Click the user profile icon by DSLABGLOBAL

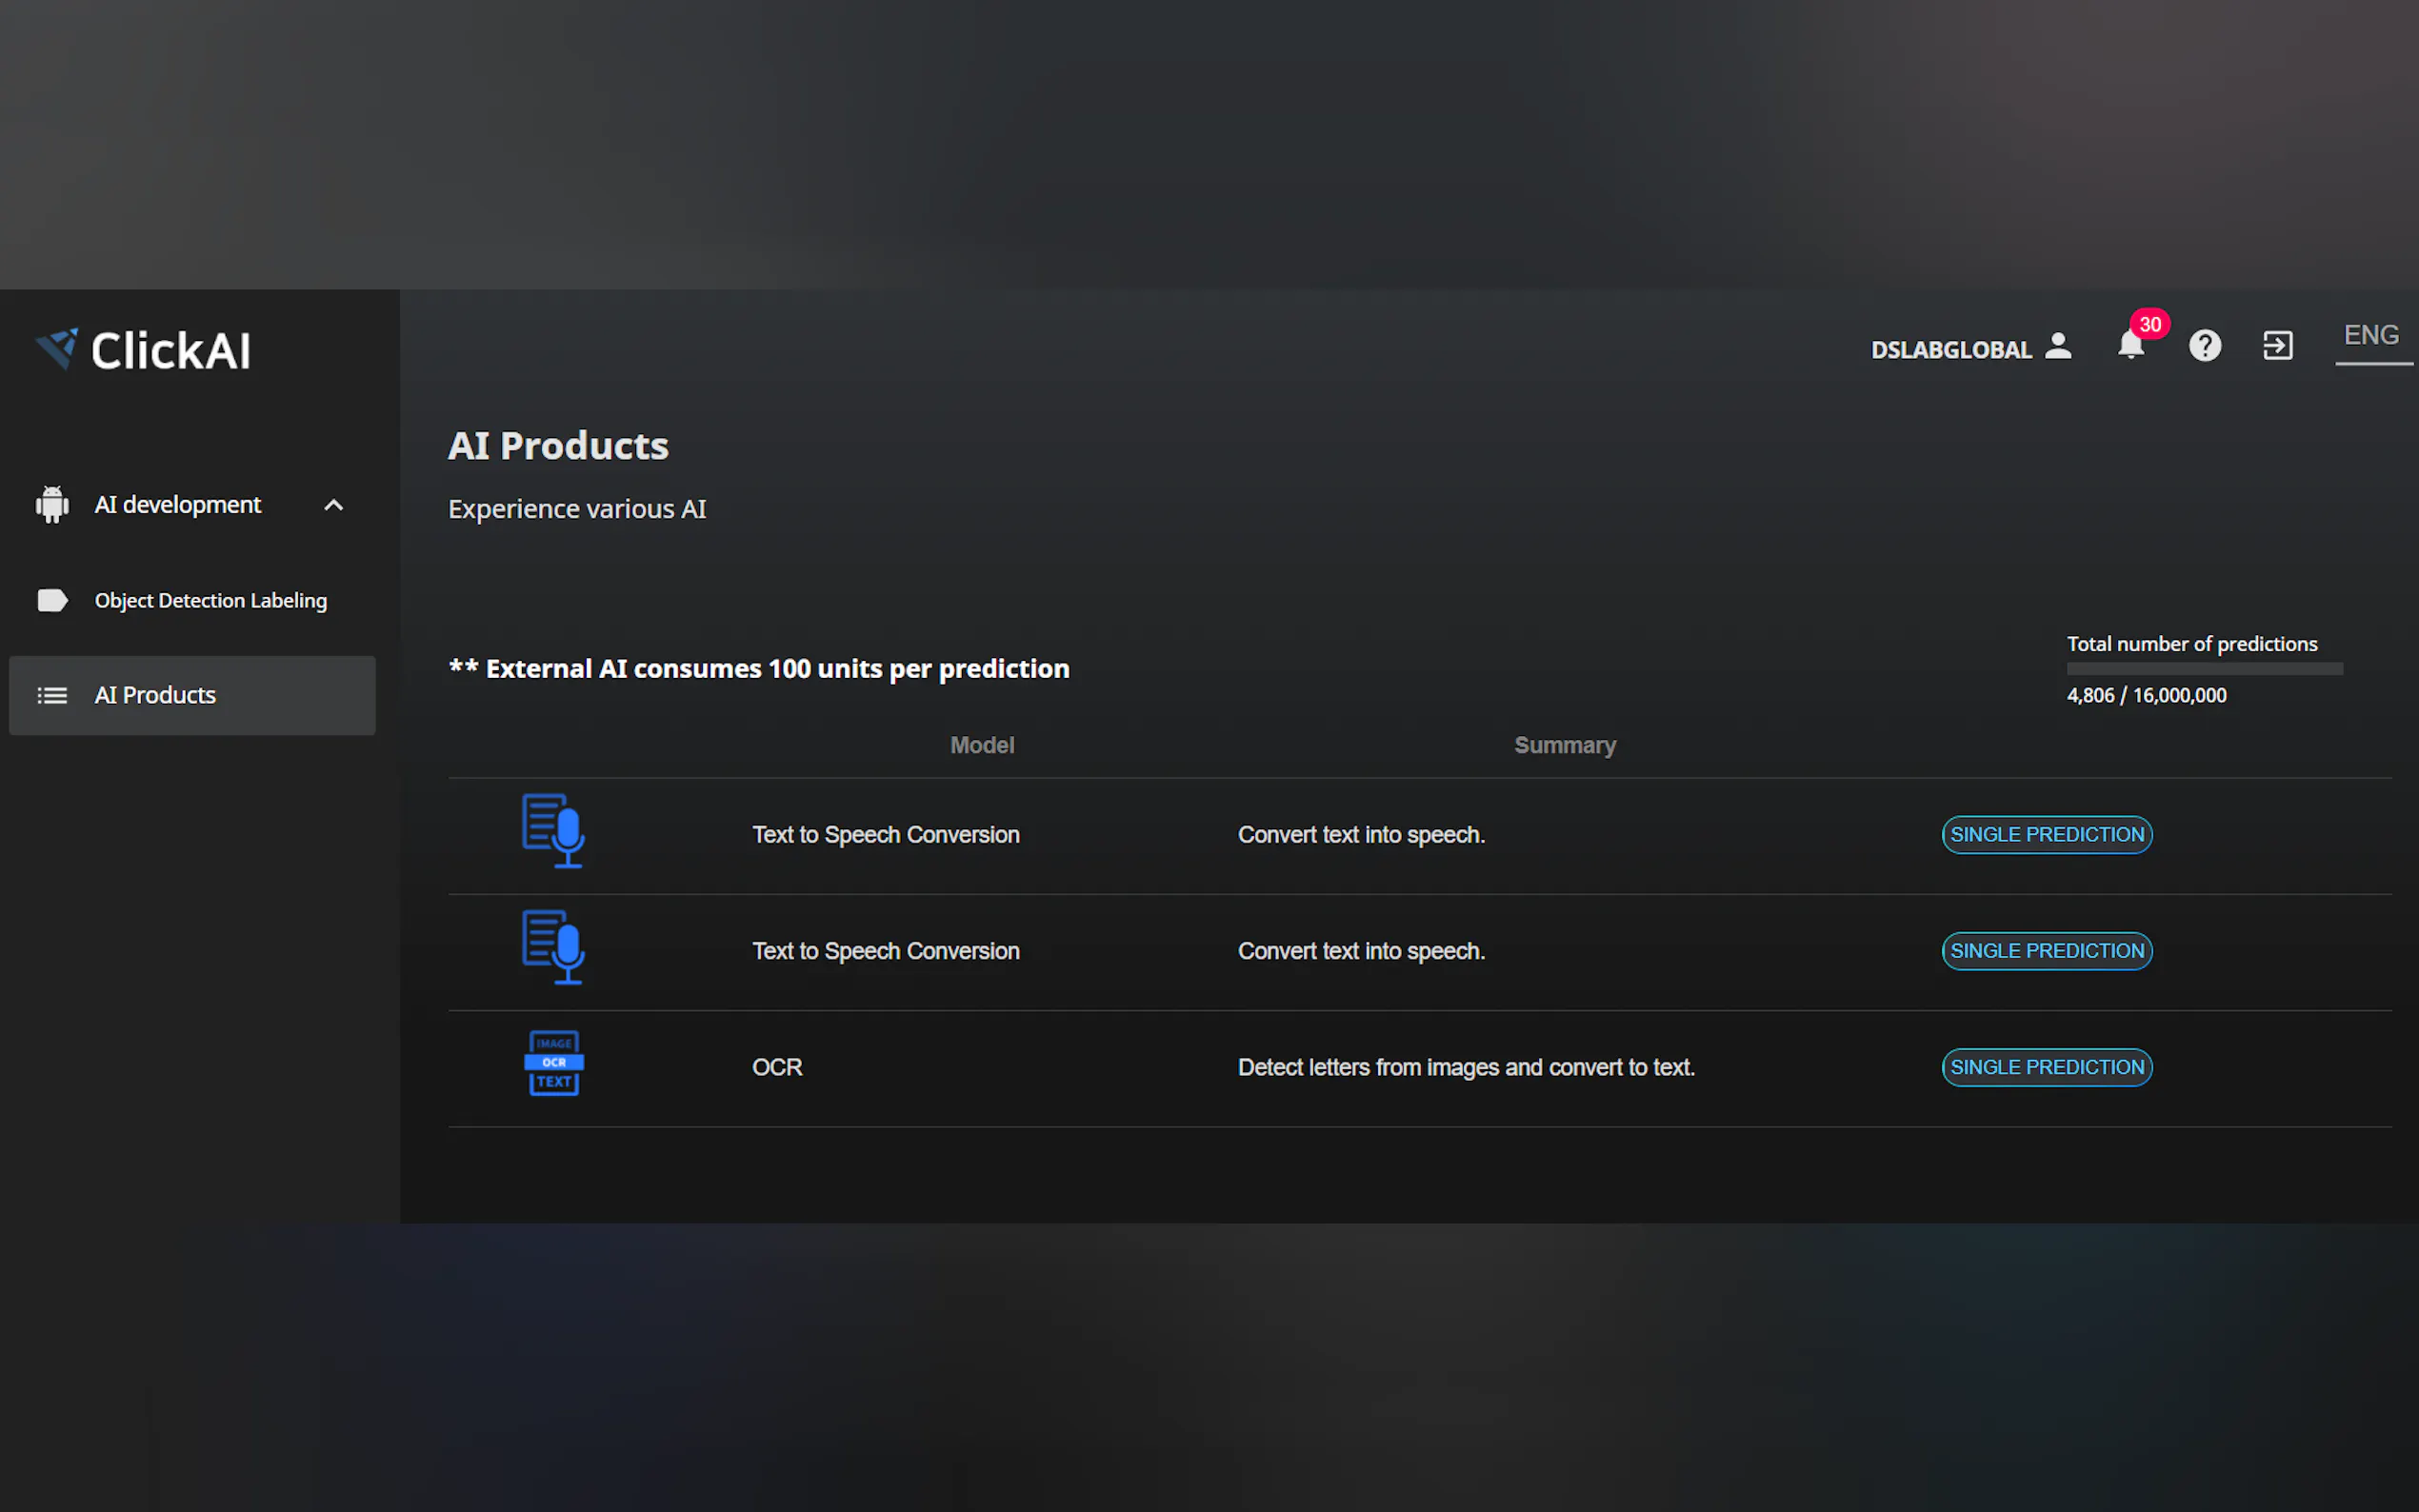point(2058,346)
